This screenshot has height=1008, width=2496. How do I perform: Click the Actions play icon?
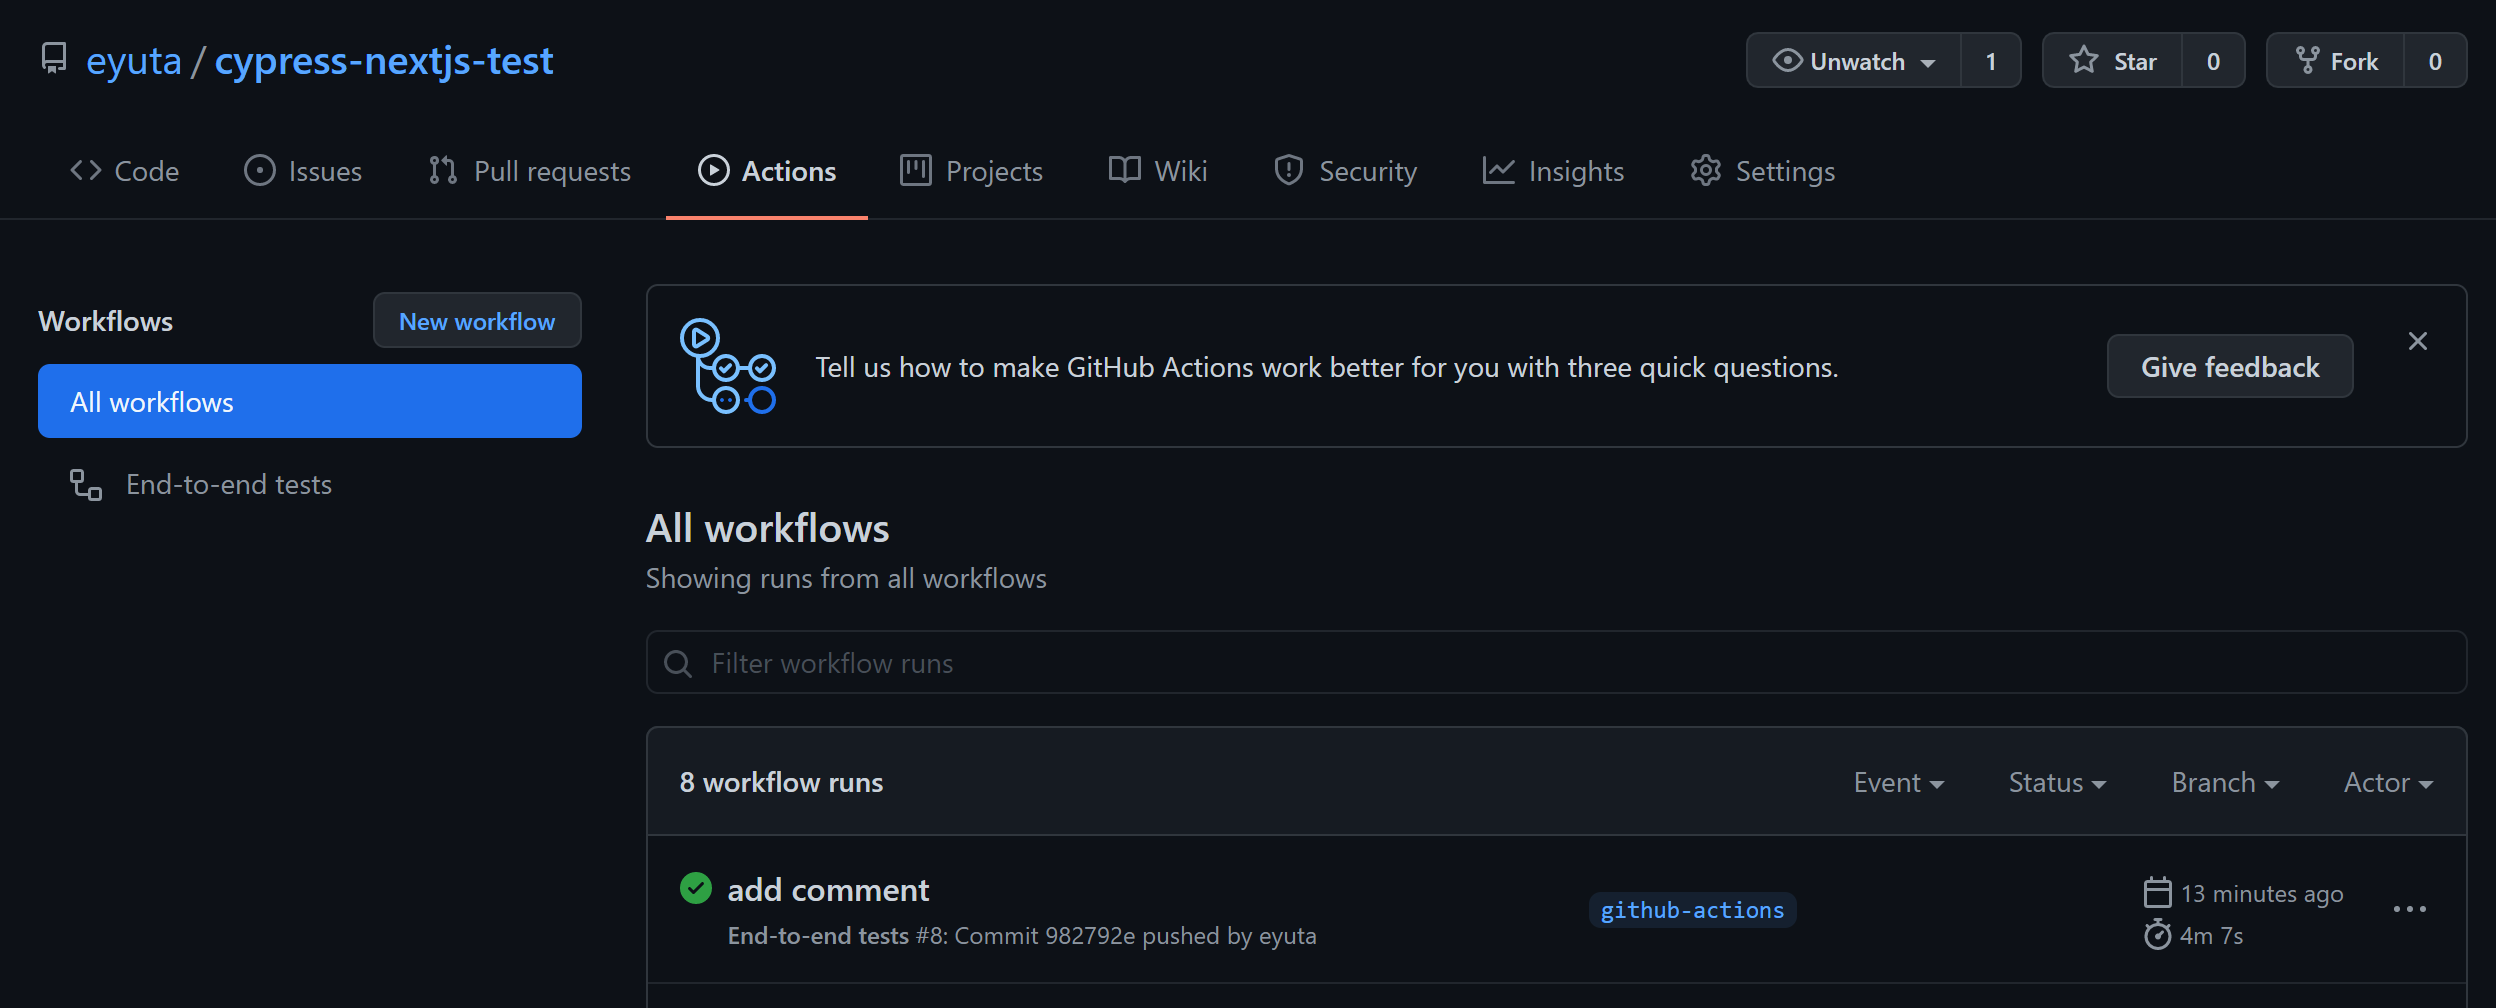point(714,170)
